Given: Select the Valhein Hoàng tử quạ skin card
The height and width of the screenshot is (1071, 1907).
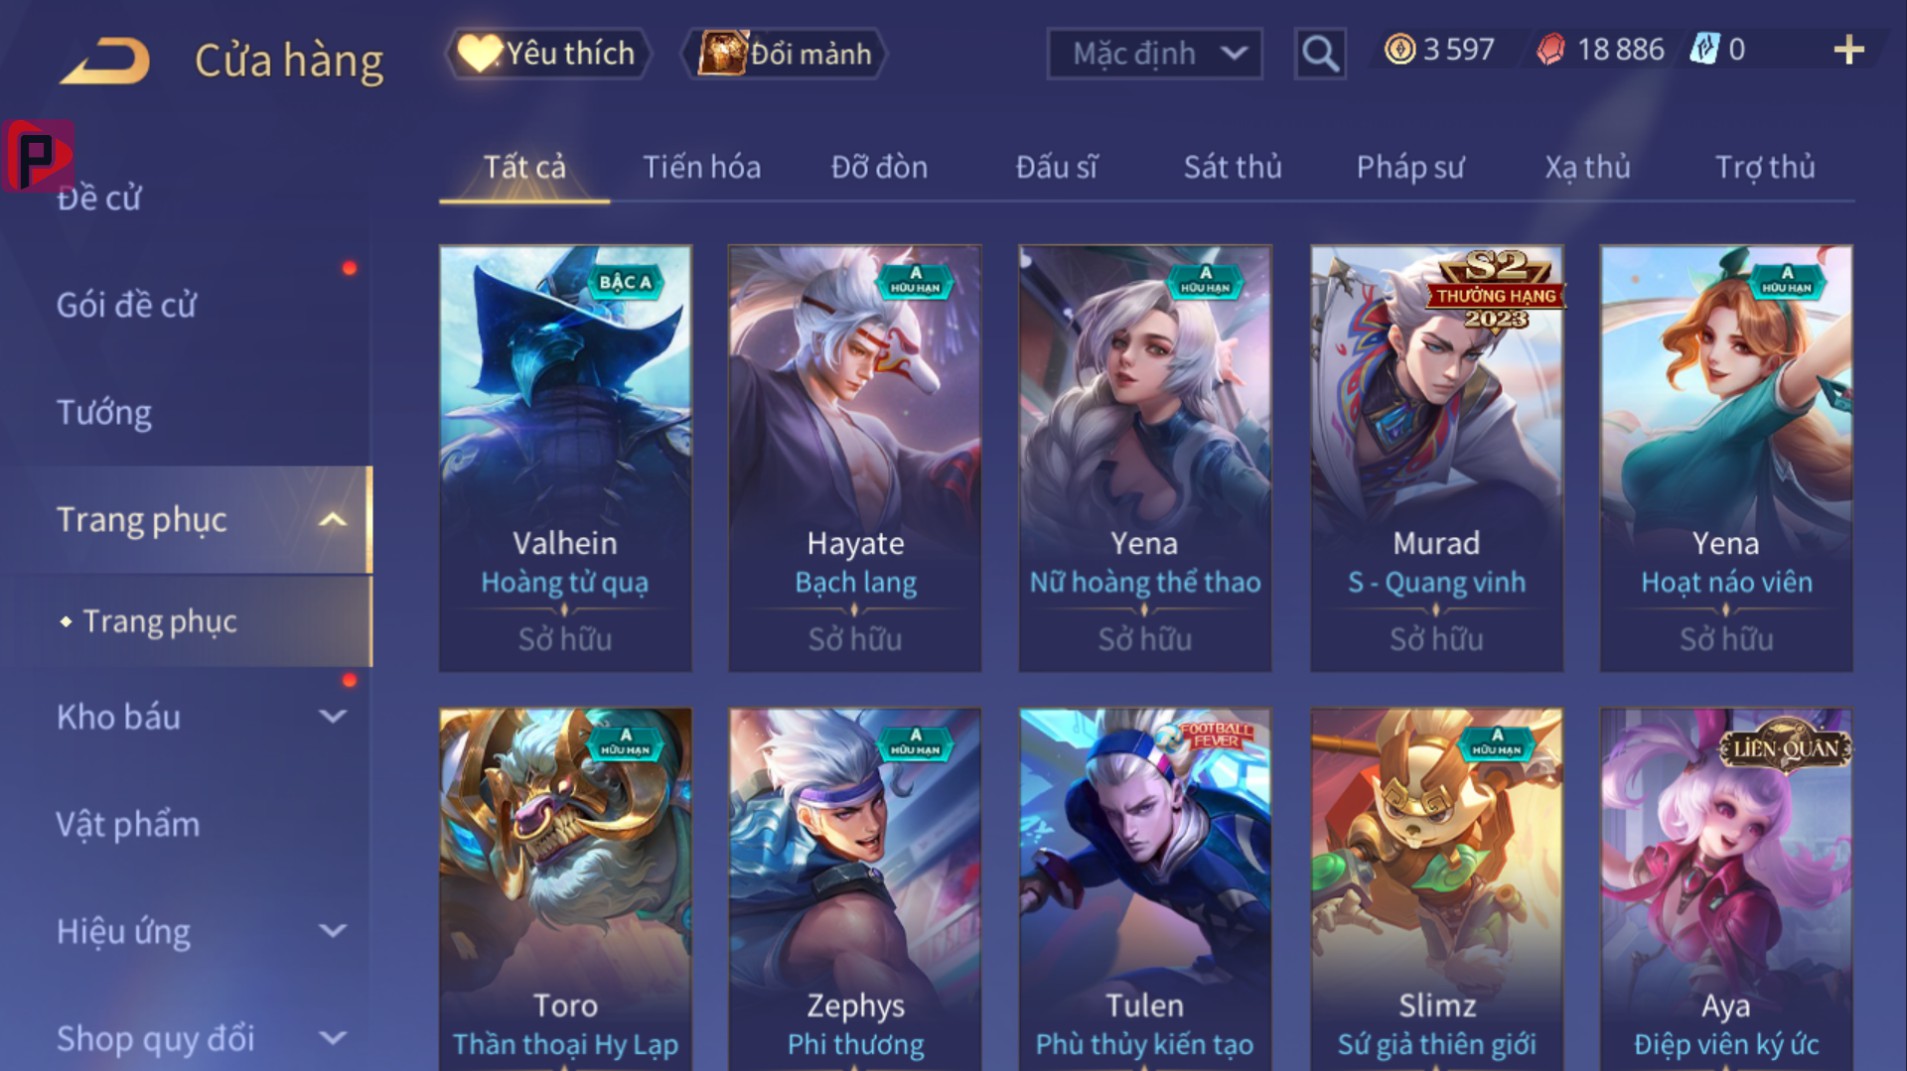Looking at the screenshot, I should (x=565, y=458).
